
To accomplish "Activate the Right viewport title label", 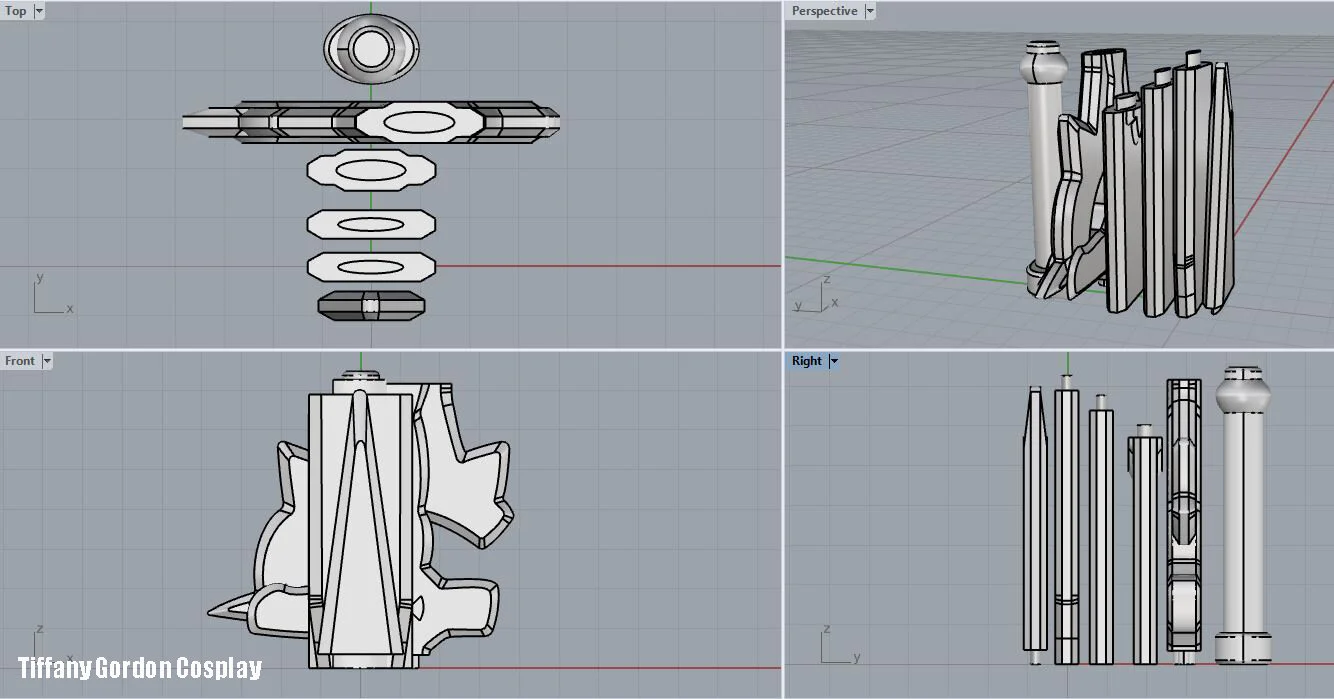I will pyautogui.click(x=807, y=361).
